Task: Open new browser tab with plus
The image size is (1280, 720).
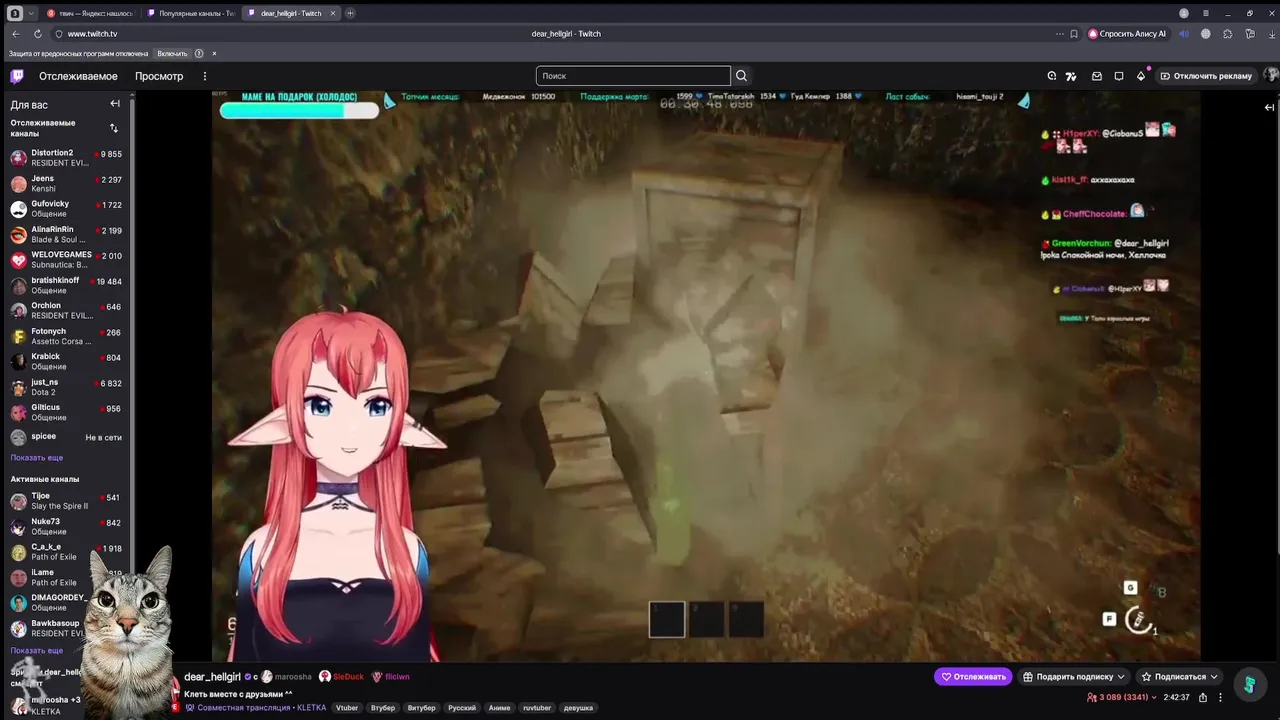Action: 350,13
